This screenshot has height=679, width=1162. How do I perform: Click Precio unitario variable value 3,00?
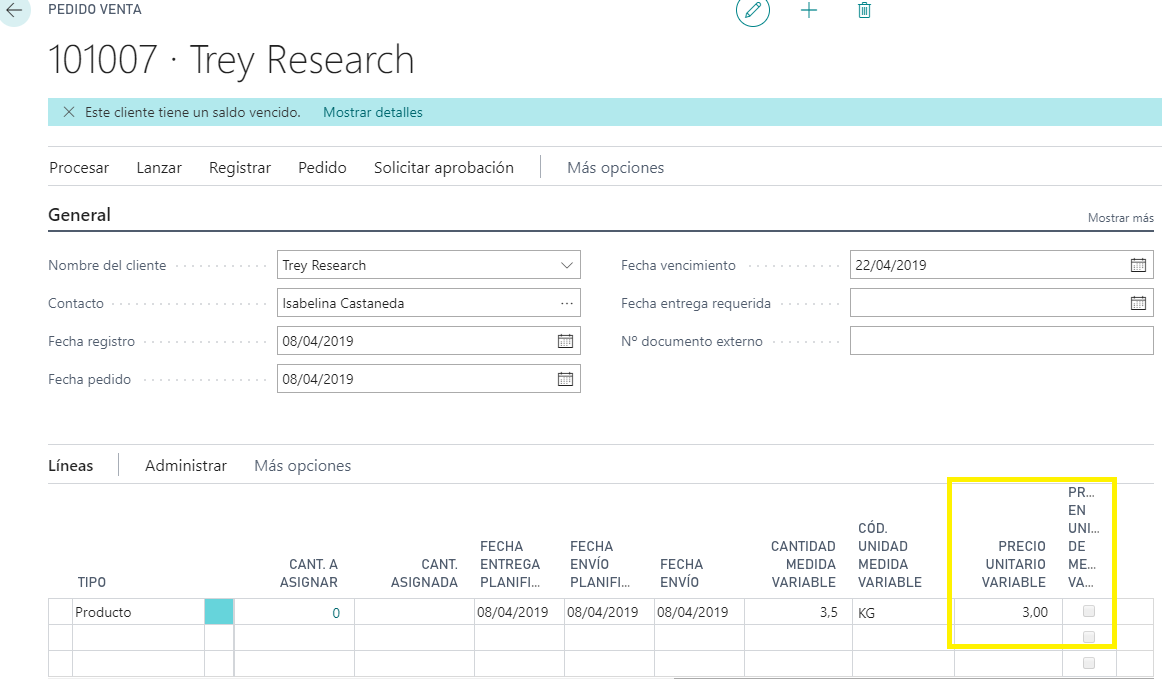coord(1035,612)
